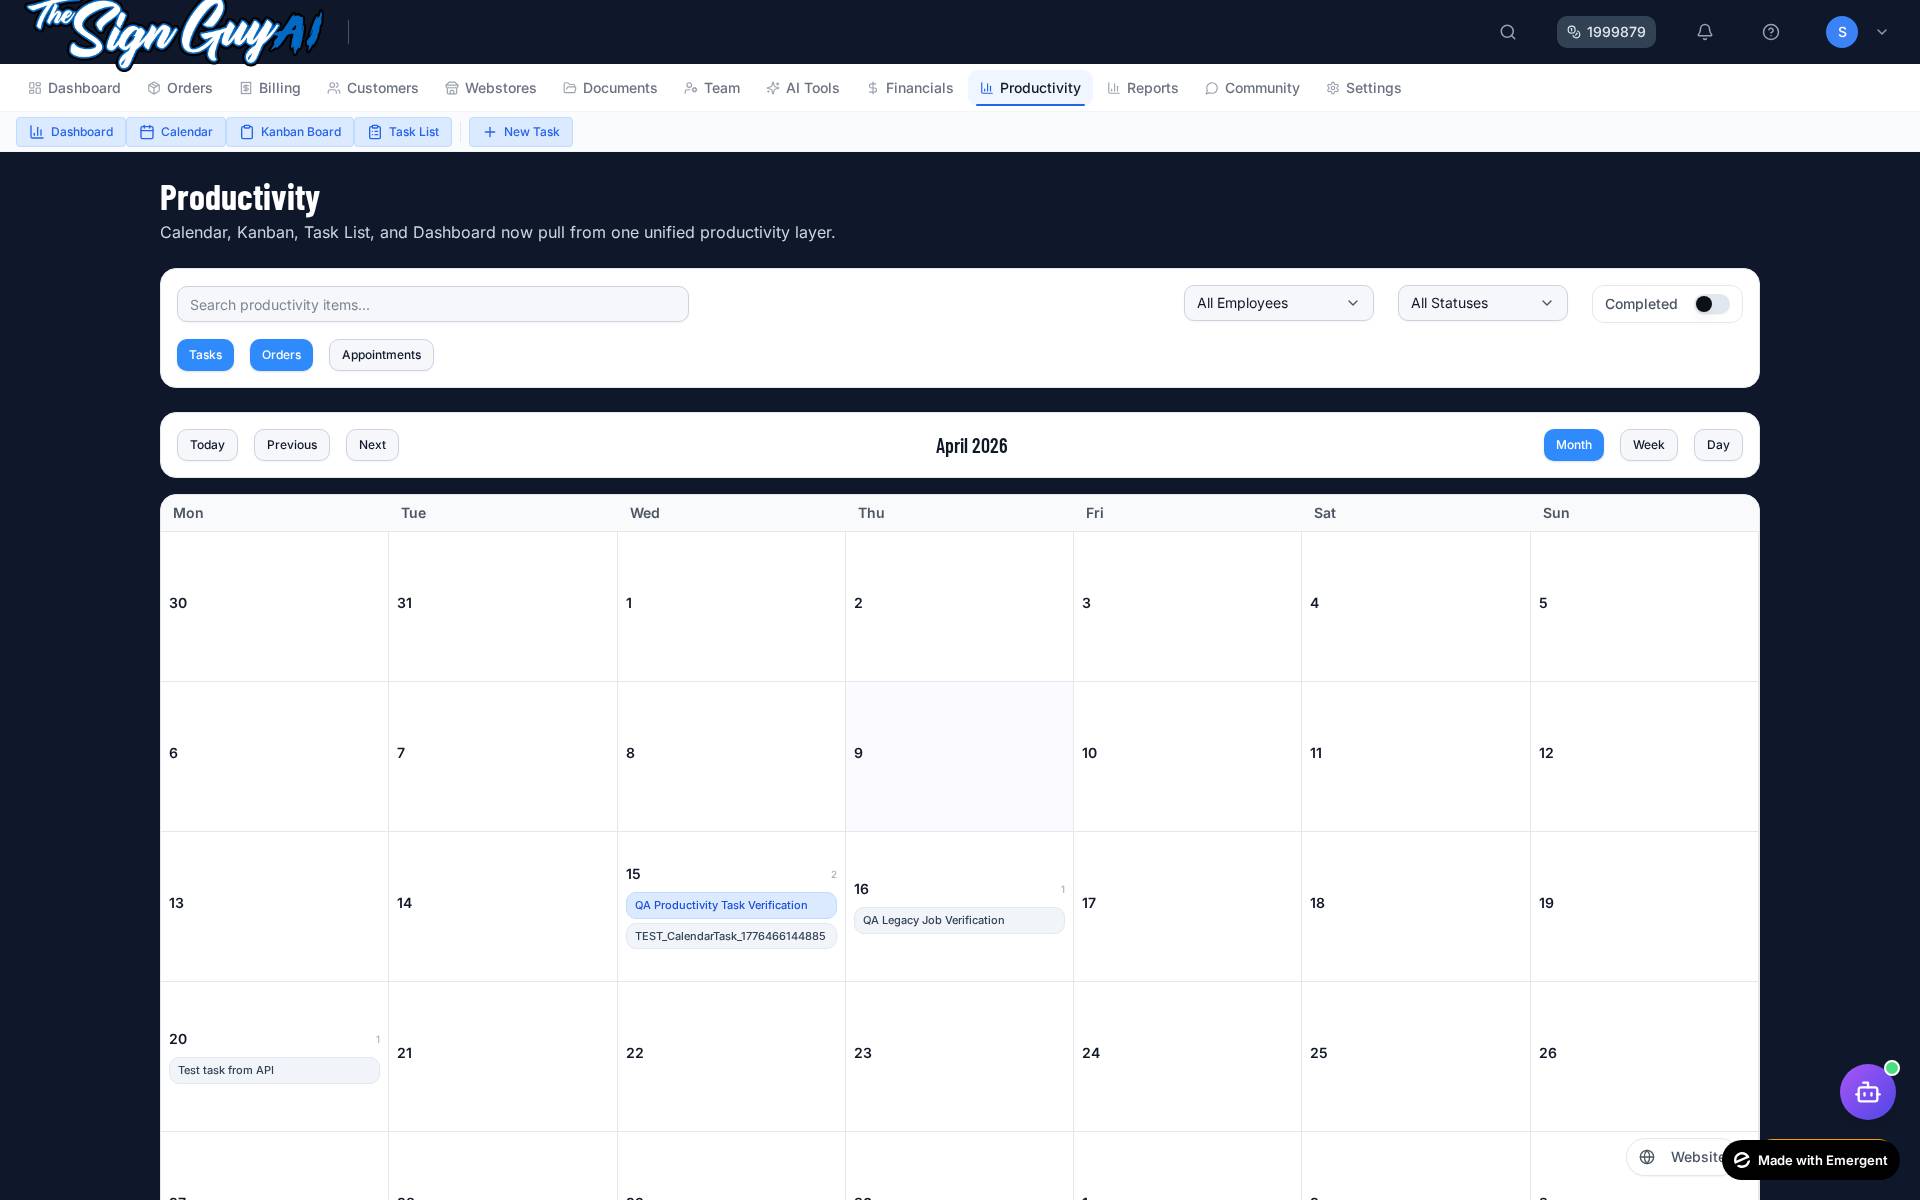Toggle the Tasks filter chip
1920x1200 pixels.
[205, 355]
